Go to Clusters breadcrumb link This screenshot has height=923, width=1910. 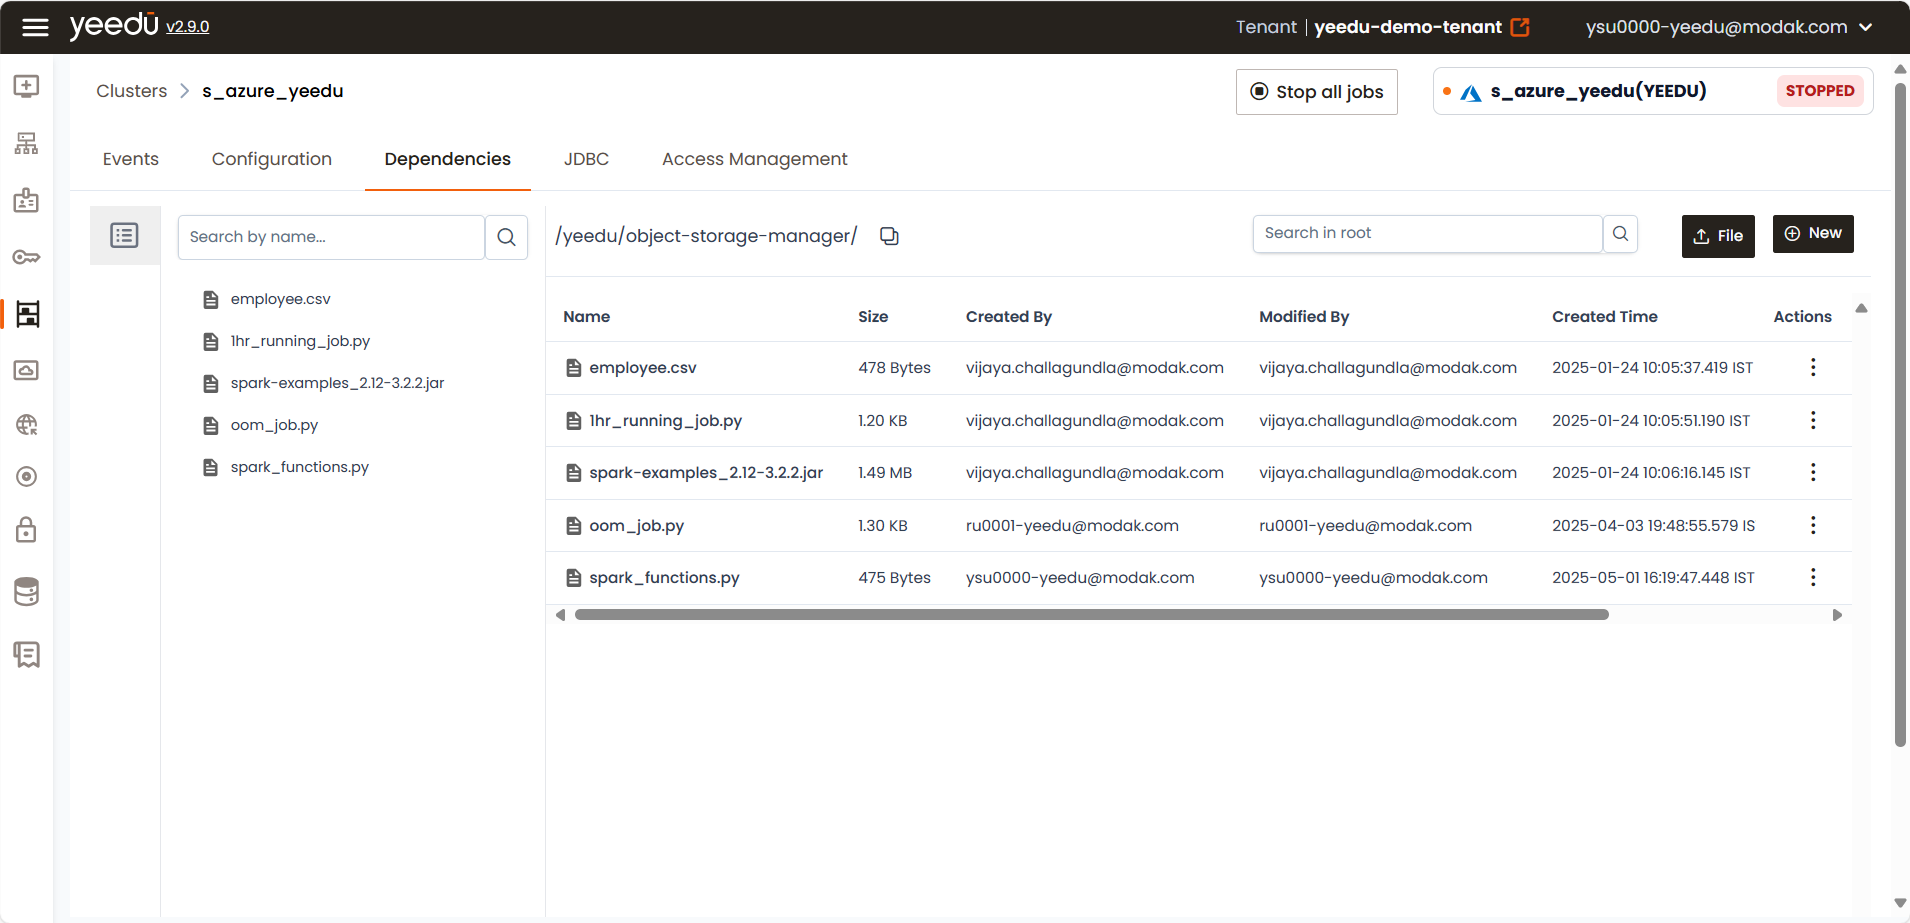click(x=132, y=91)
